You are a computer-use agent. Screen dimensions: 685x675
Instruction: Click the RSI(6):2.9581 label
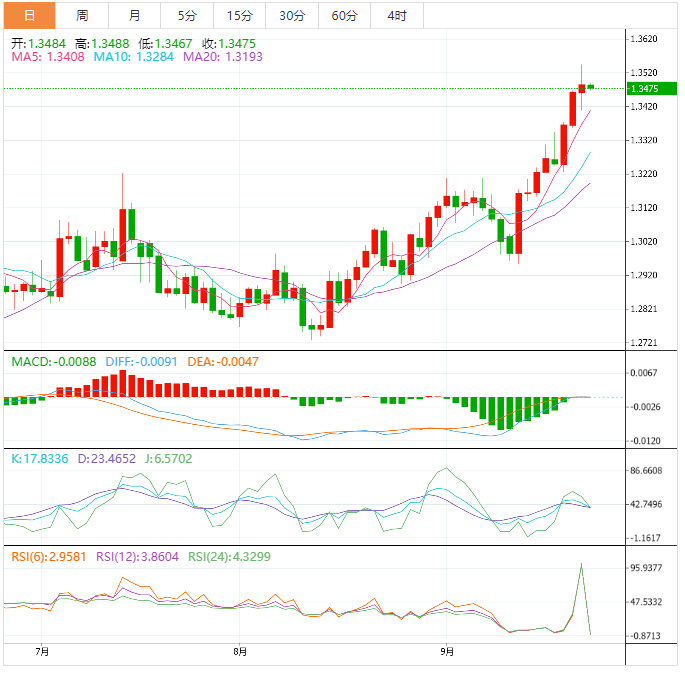pos(49,557)
